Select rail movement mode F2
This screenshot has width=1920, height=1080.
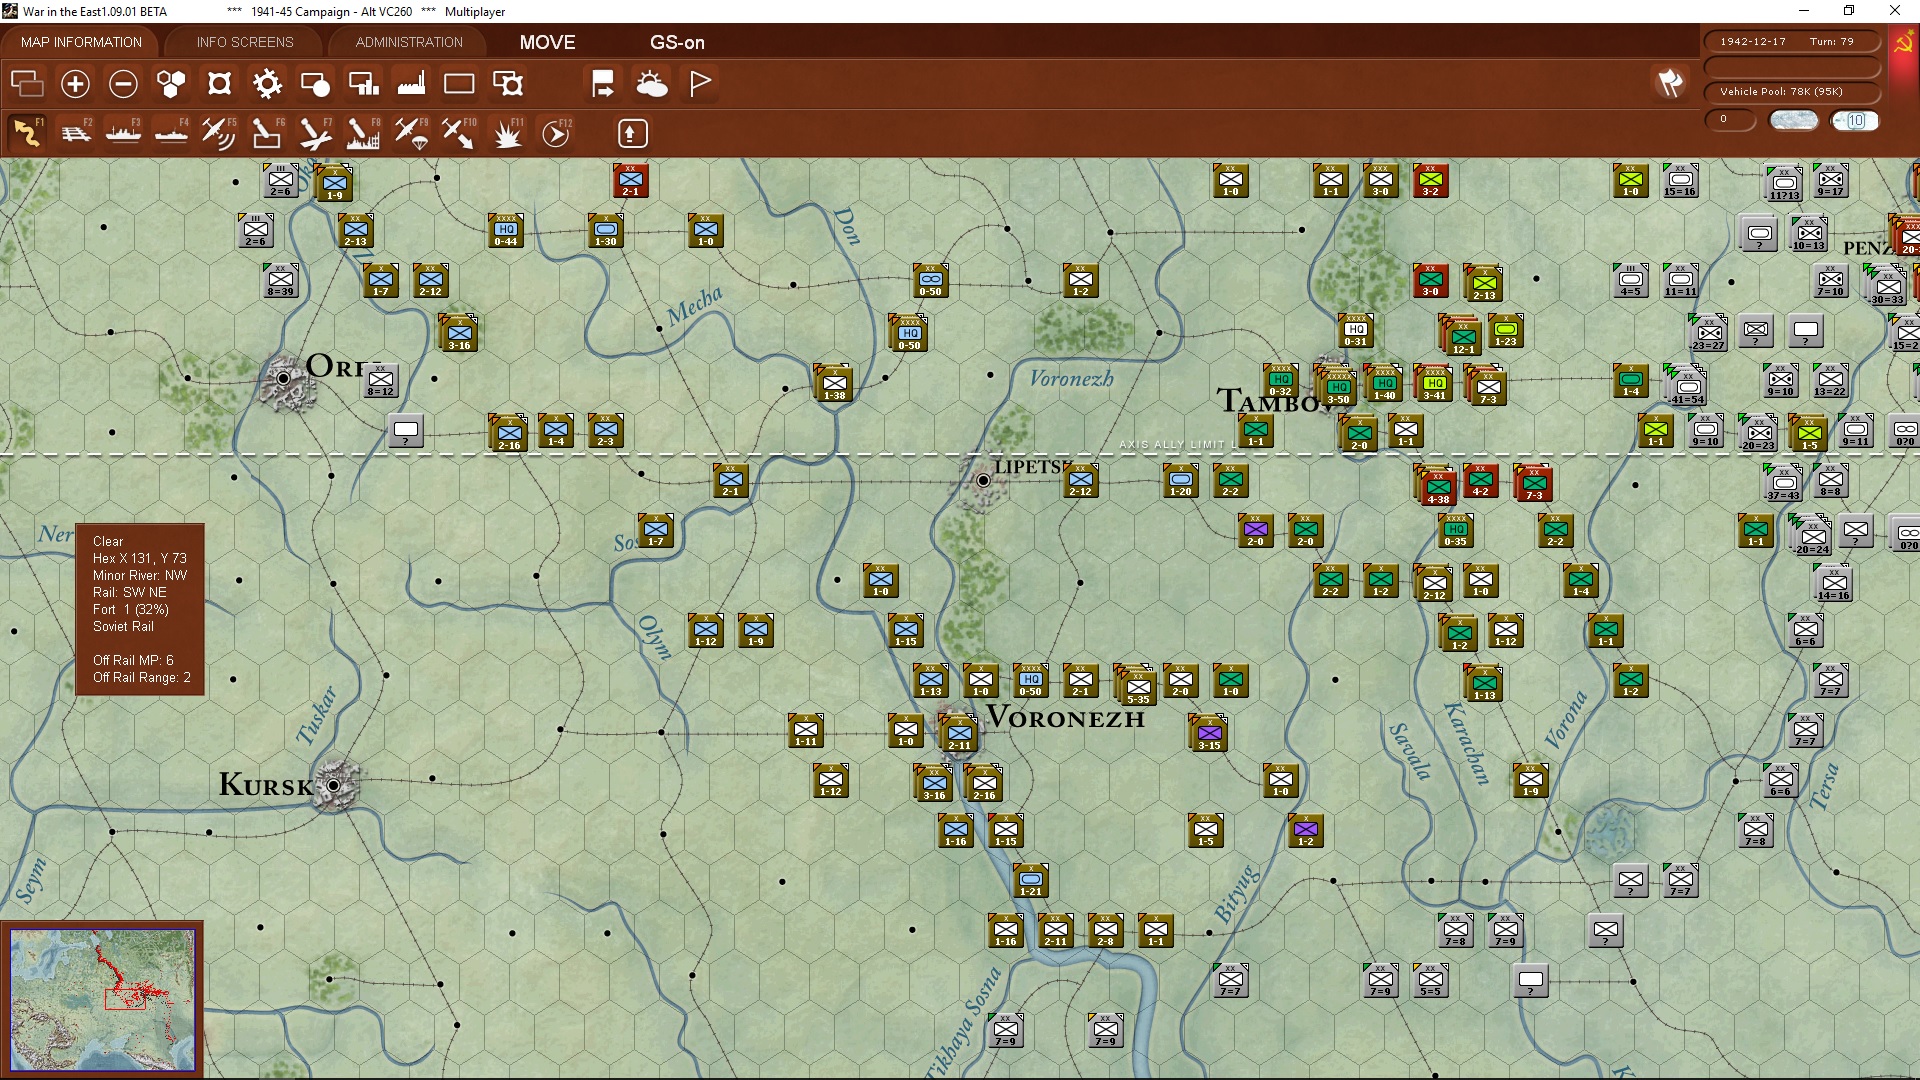click(x=75, y=133)
